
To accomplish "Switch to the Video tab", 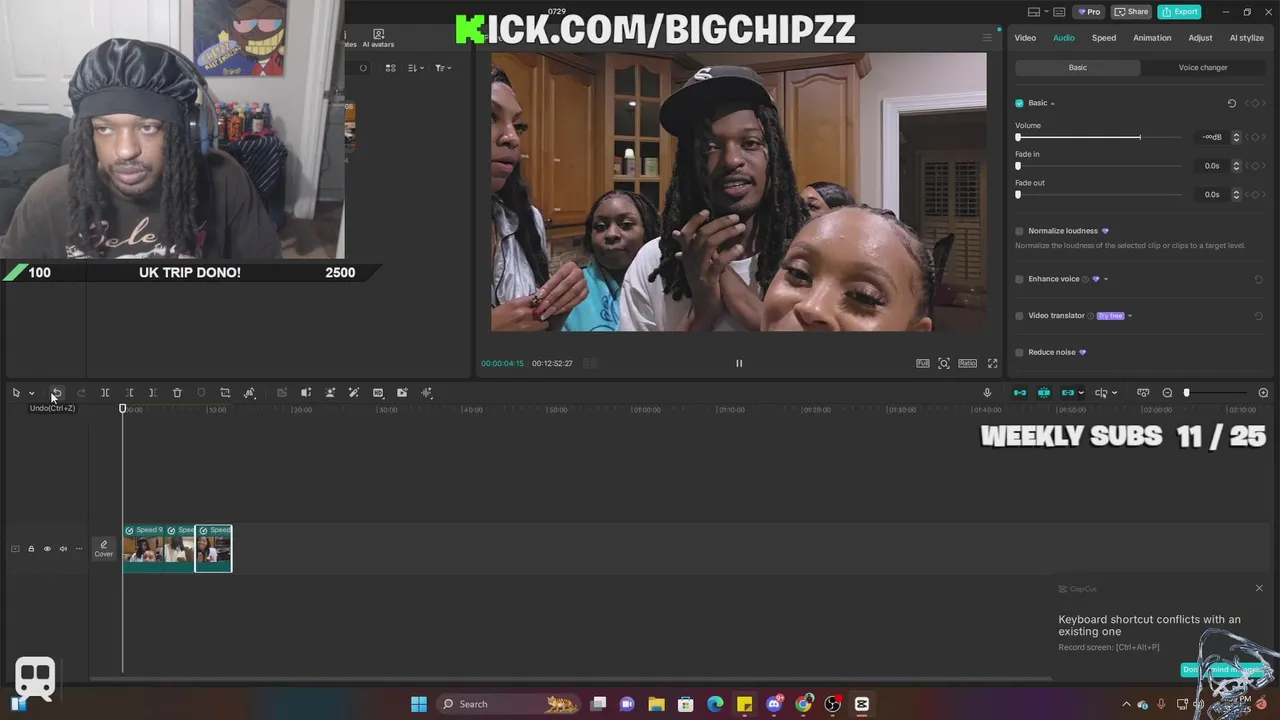I will (x=1025, y=38).
